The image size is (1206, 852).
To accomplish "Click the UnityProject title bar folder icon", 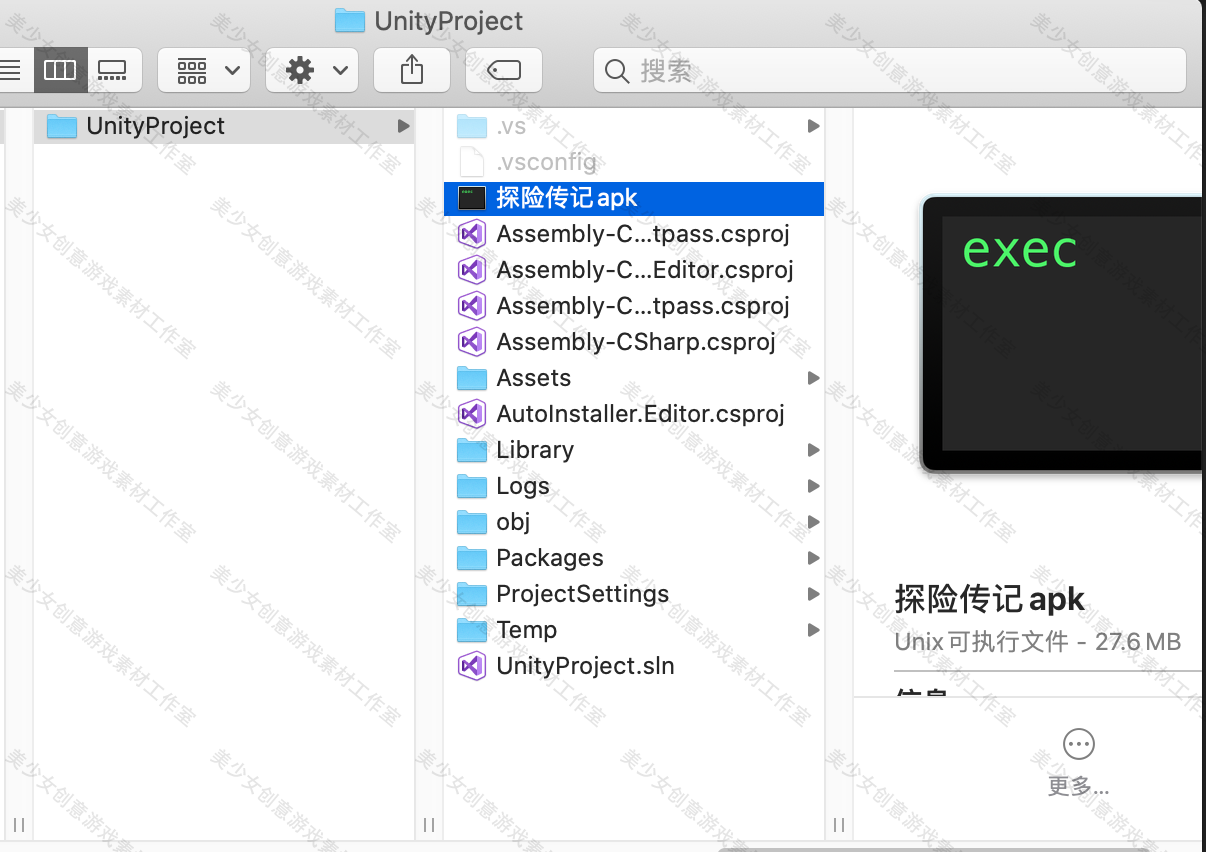I will [349, 20].
